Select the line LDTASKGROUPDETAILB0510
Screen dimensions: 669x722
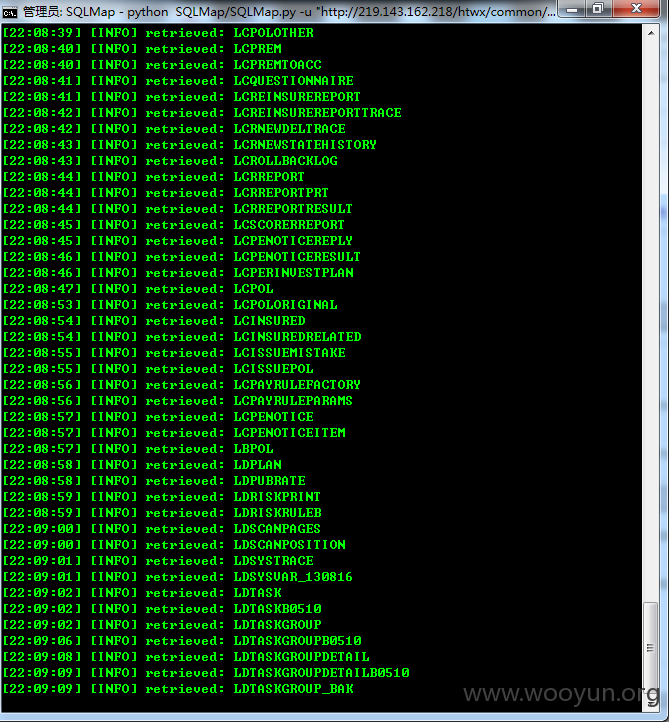point(206,673)
